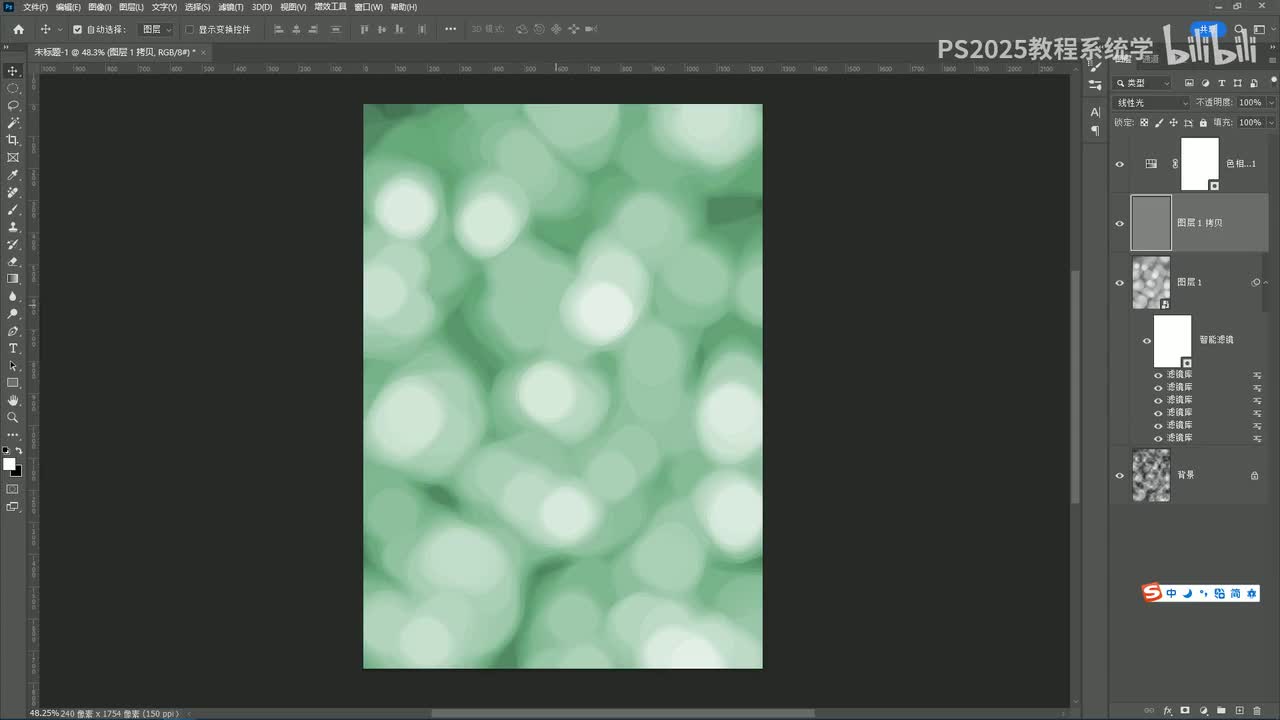
Task: Select the Horizontal Type tool
Action: (x=13, y=348)
